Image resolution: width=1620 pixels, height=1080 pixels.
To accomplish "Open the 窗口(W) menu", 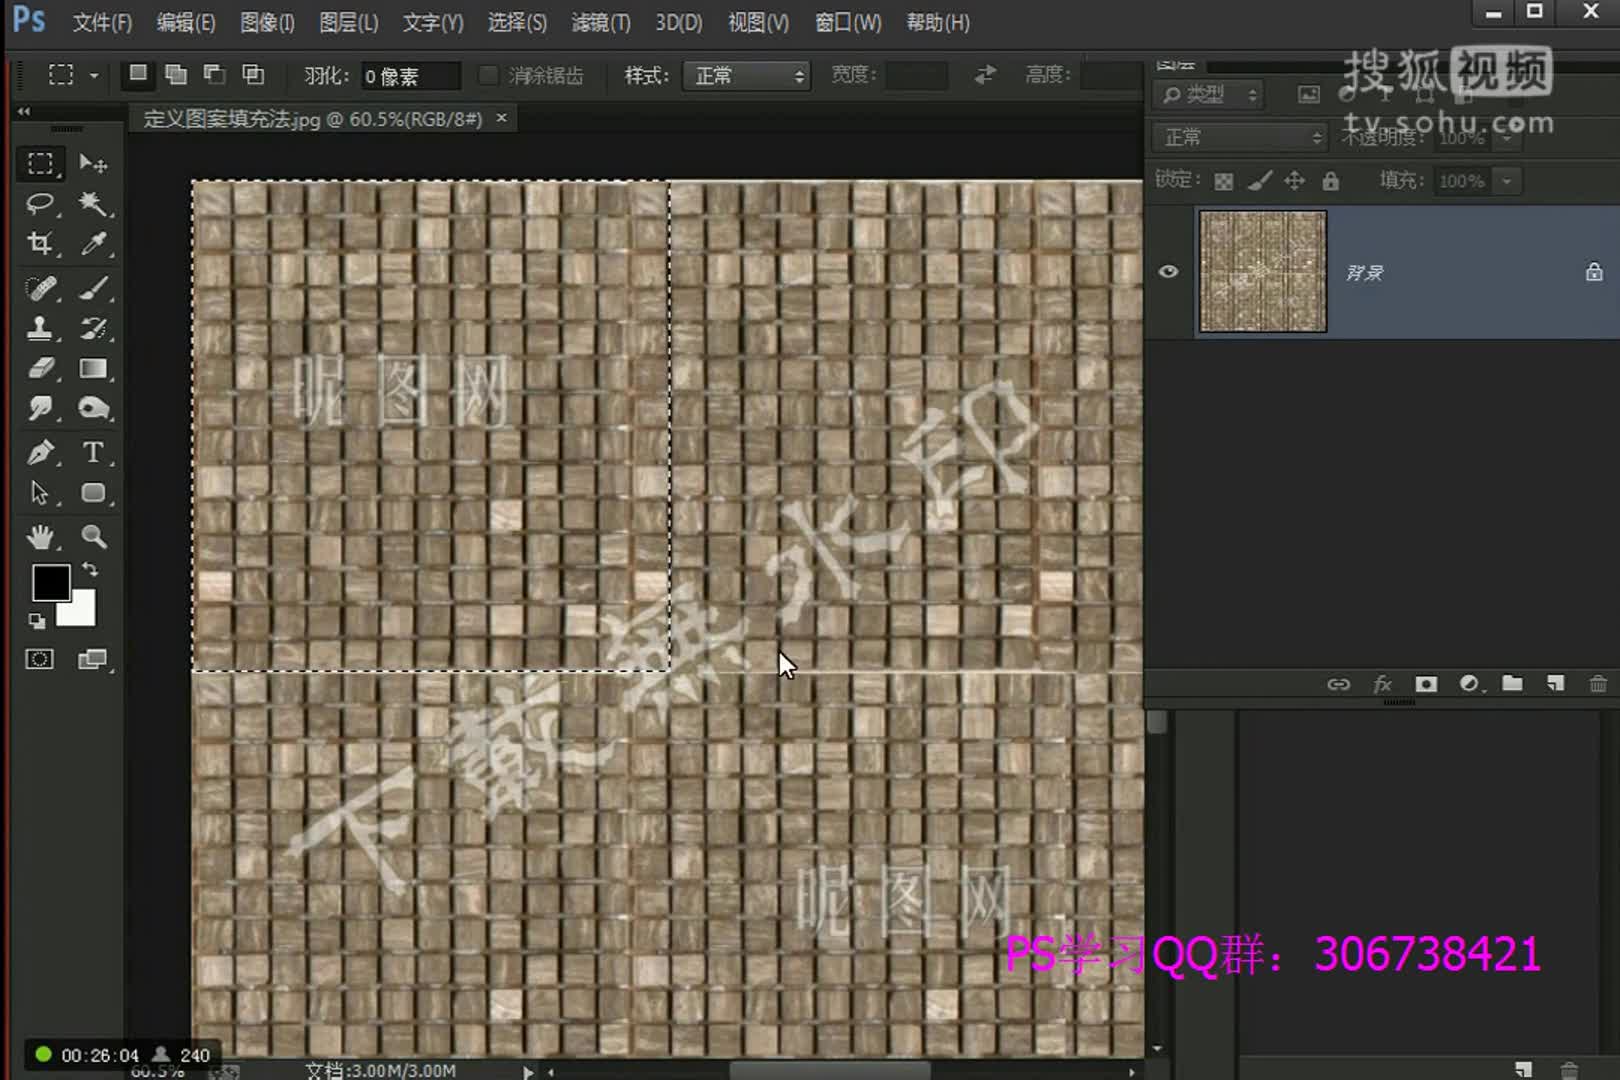I will pyautogui.click(x=848, y=22).
